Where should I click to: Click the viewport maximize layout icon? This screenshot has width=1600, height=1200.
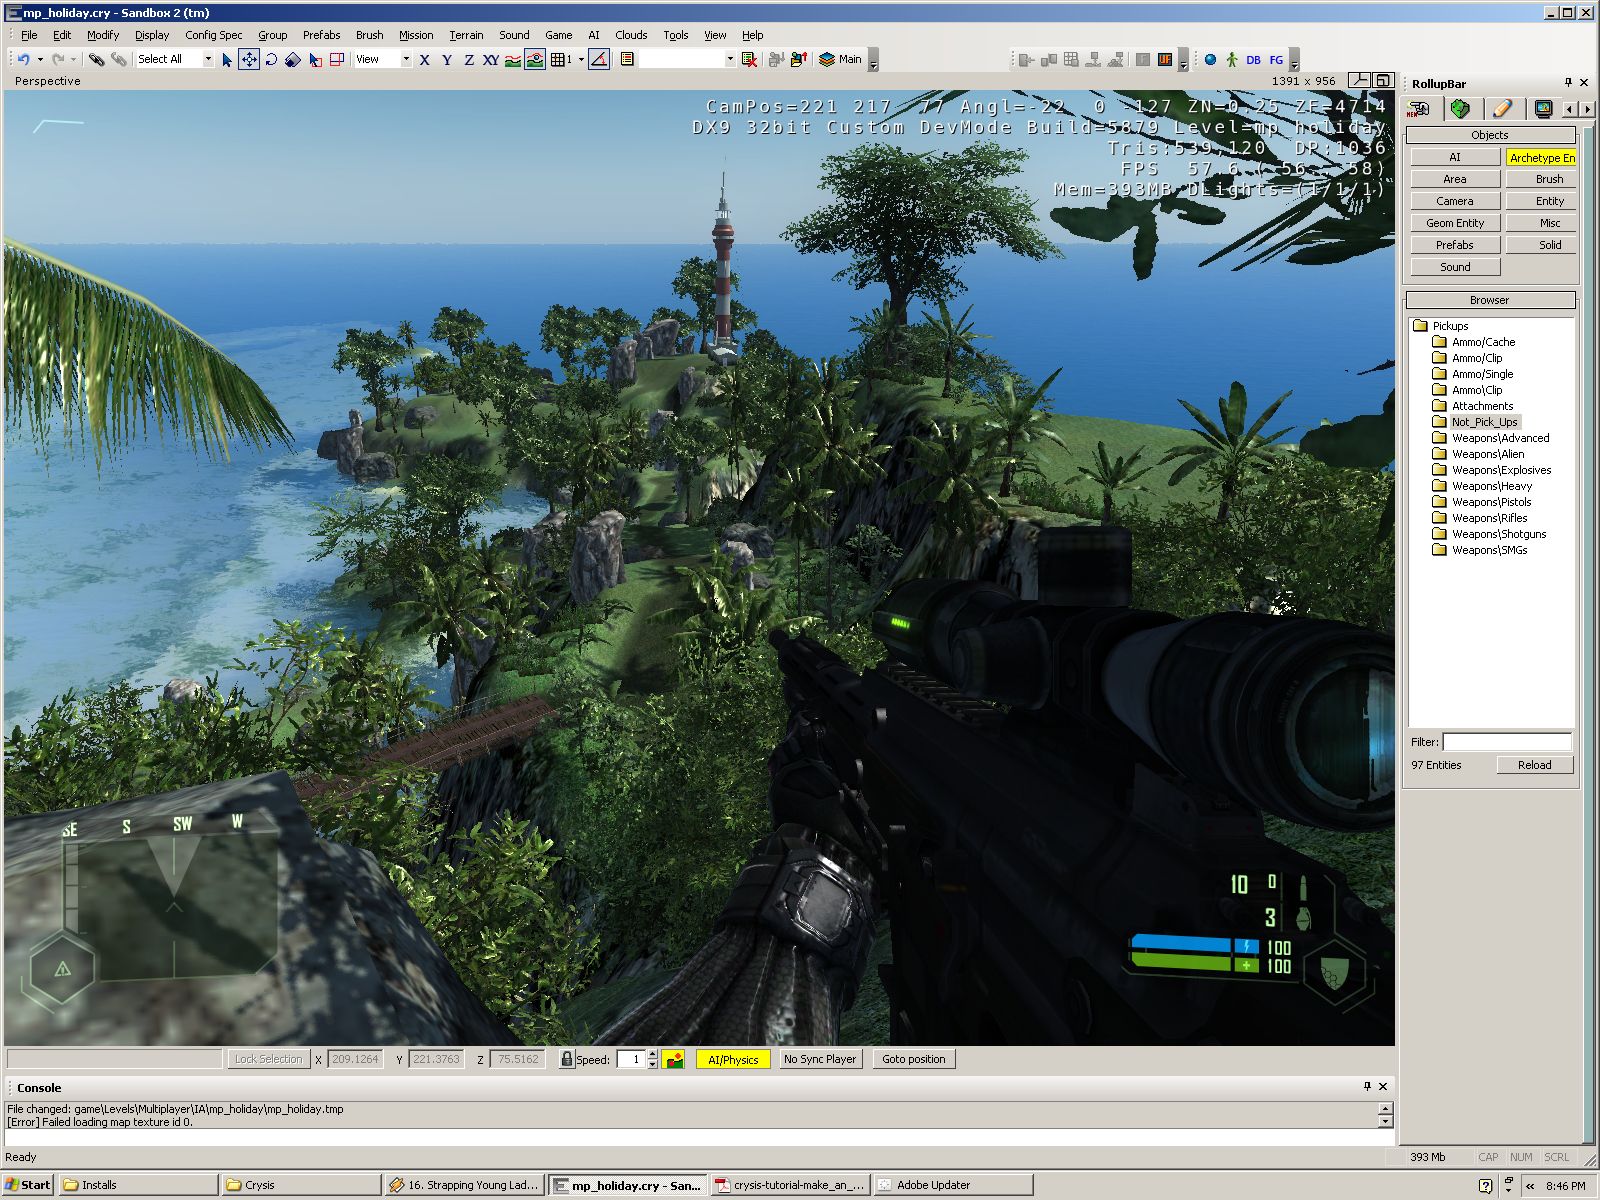point(1383,80)
